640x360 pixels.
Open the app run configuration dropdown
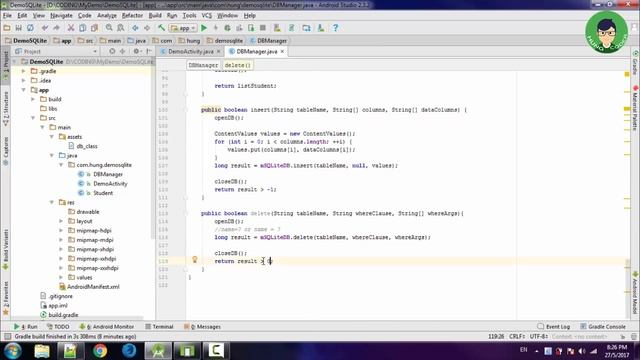tap(183, 28)
